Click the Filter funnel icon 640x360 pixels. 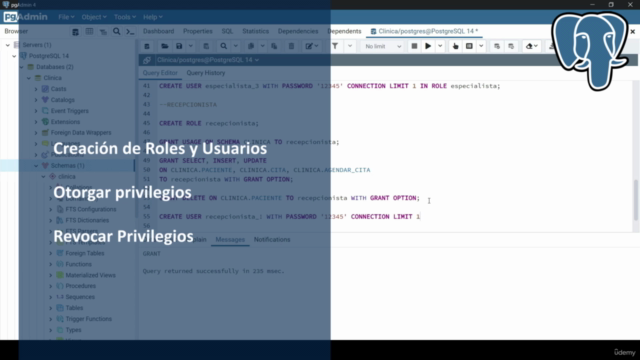[x=335, y=46]
